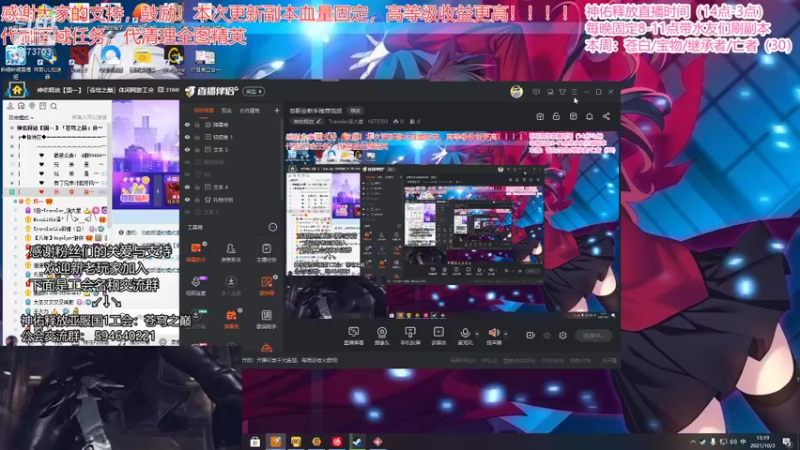The width and height of the screenshot is (800, 450).
Task: Click the grey start-live button
Action: [593, 335]
